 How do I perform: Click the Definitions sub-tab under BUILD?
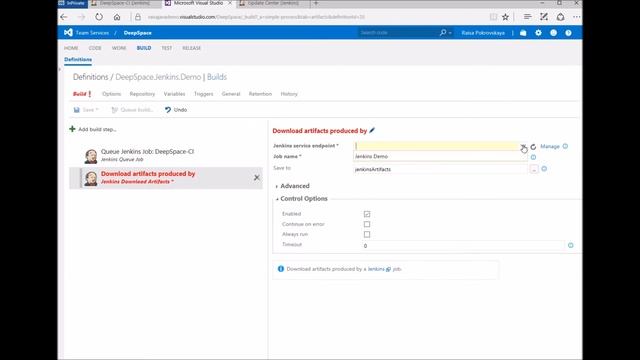[x=78, y=60]
